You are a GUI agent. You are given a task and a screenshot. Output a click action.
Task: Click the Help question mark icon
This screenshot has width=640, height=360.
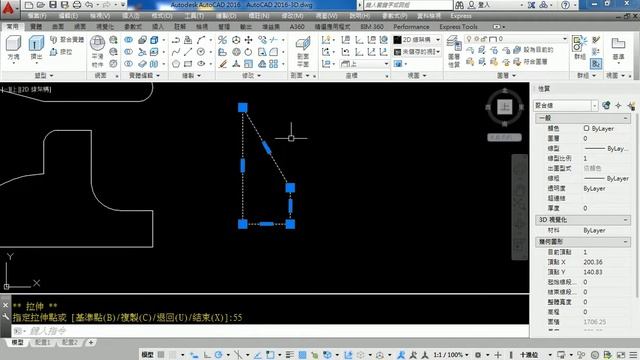565,5
